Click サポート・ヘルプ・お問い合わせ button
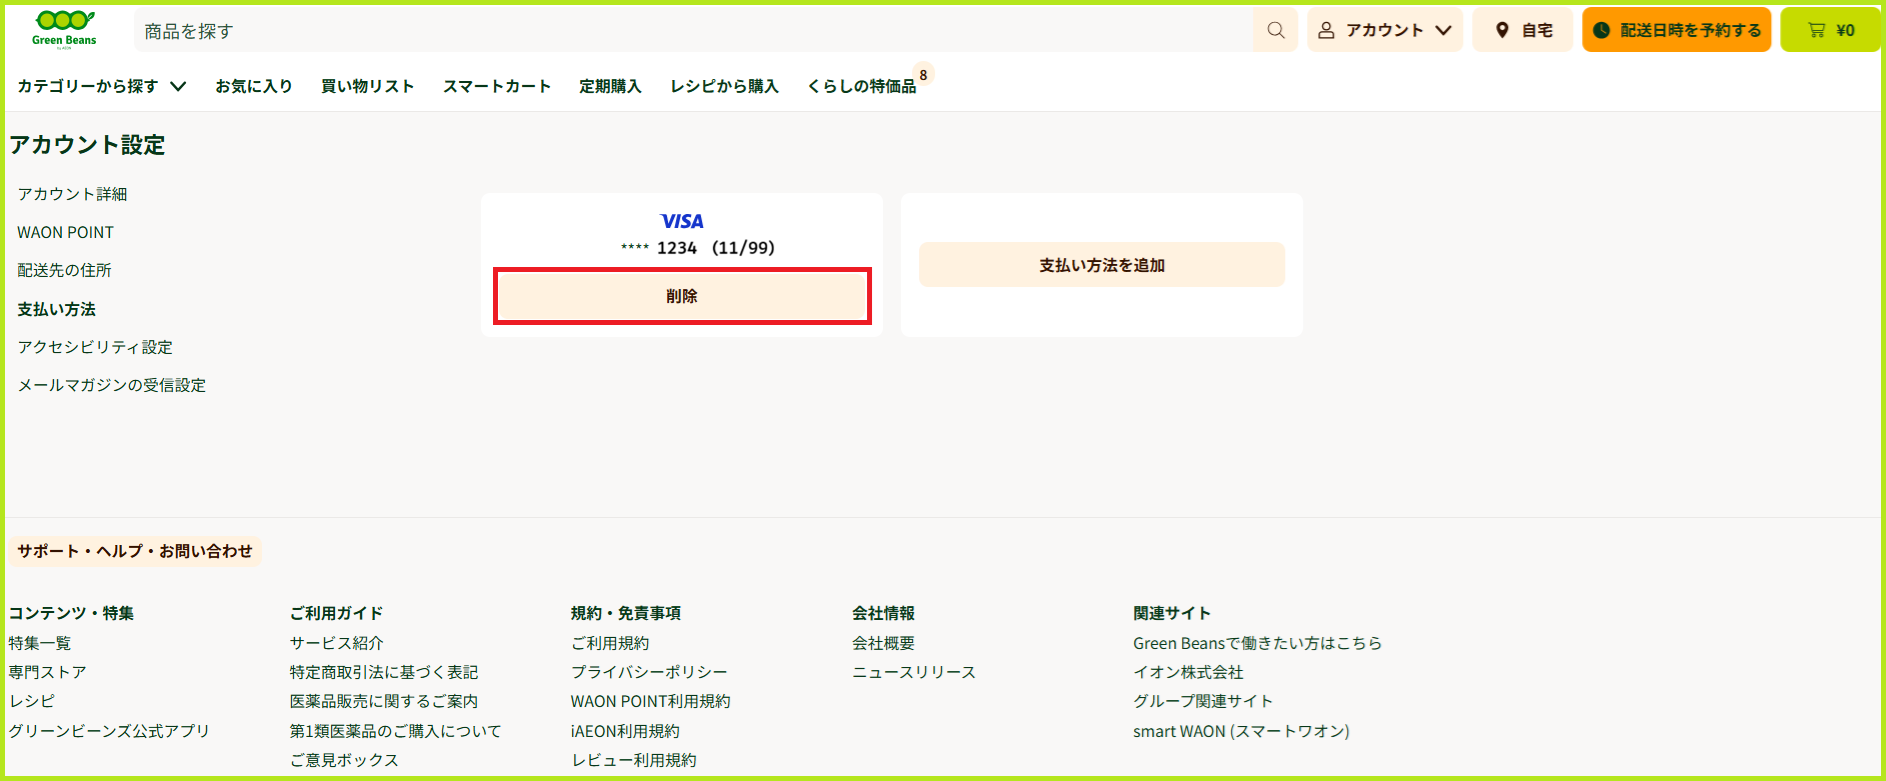 coord(135,551)
